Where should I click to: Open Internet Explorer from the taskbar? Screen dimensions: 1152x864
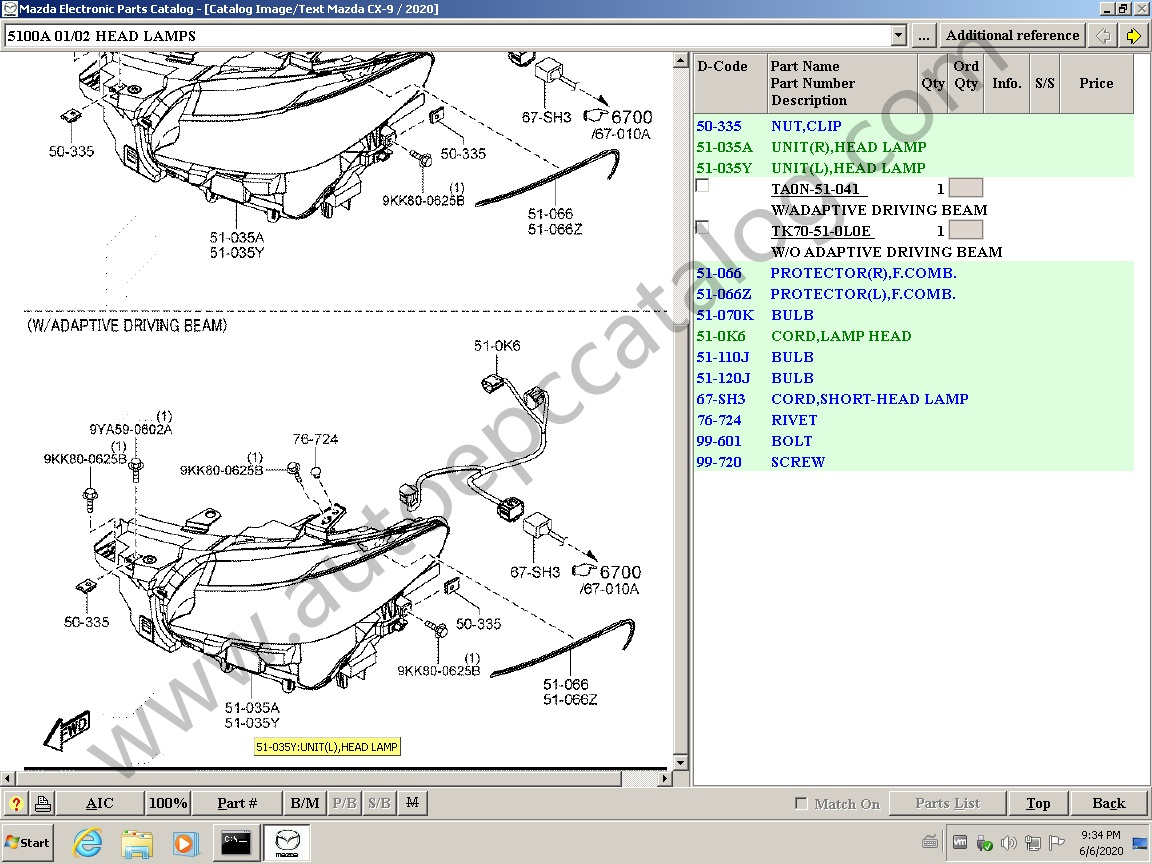pyautogui.click(x=88, y=843)
